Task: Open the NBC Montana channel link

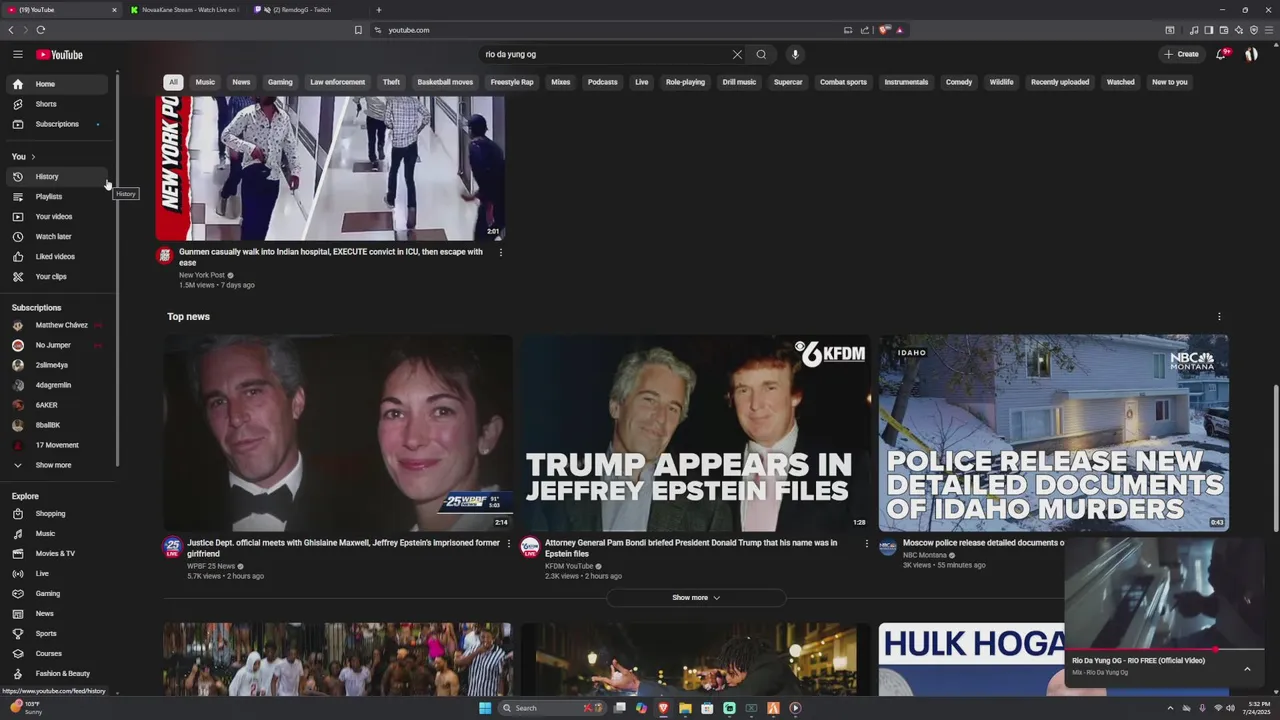Action: 925,555
